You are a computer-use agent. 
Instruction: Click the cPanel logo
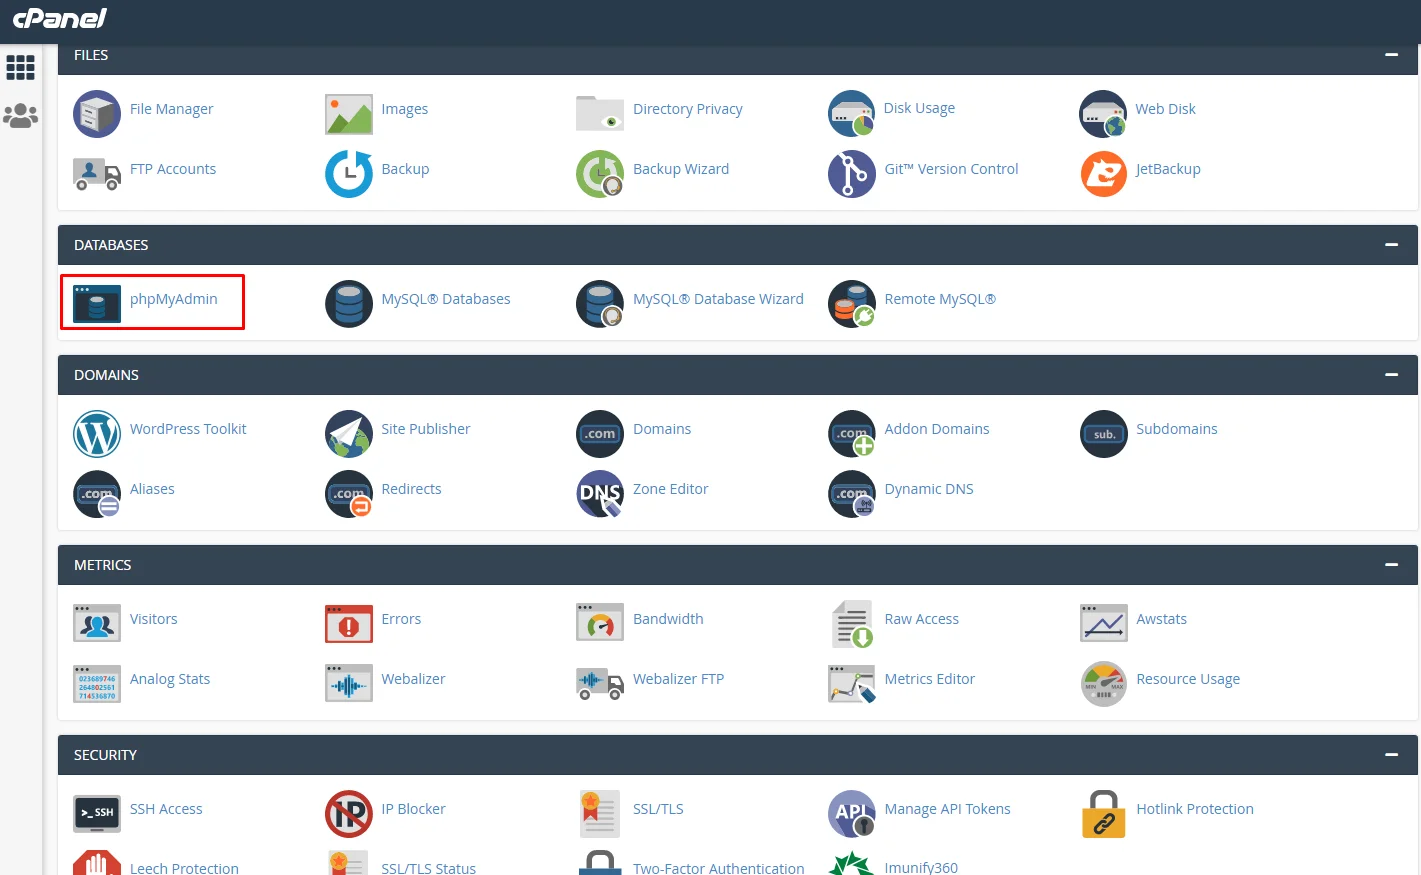point(60,18)
